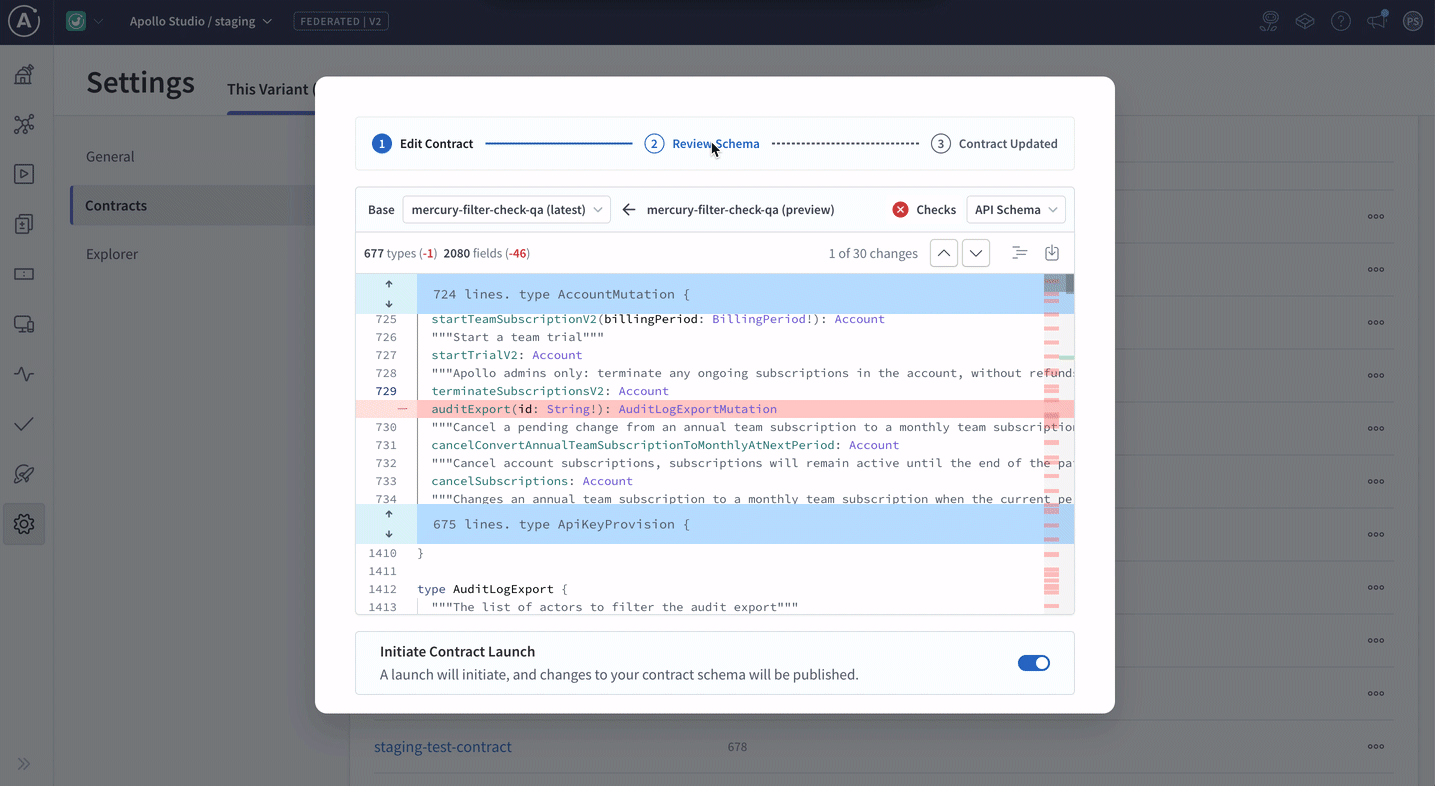This screenshot has width=1435, height=786.
Task: Open the clients devices icon in sidebar
Action: pyautogui.click(x=24, y=324)
